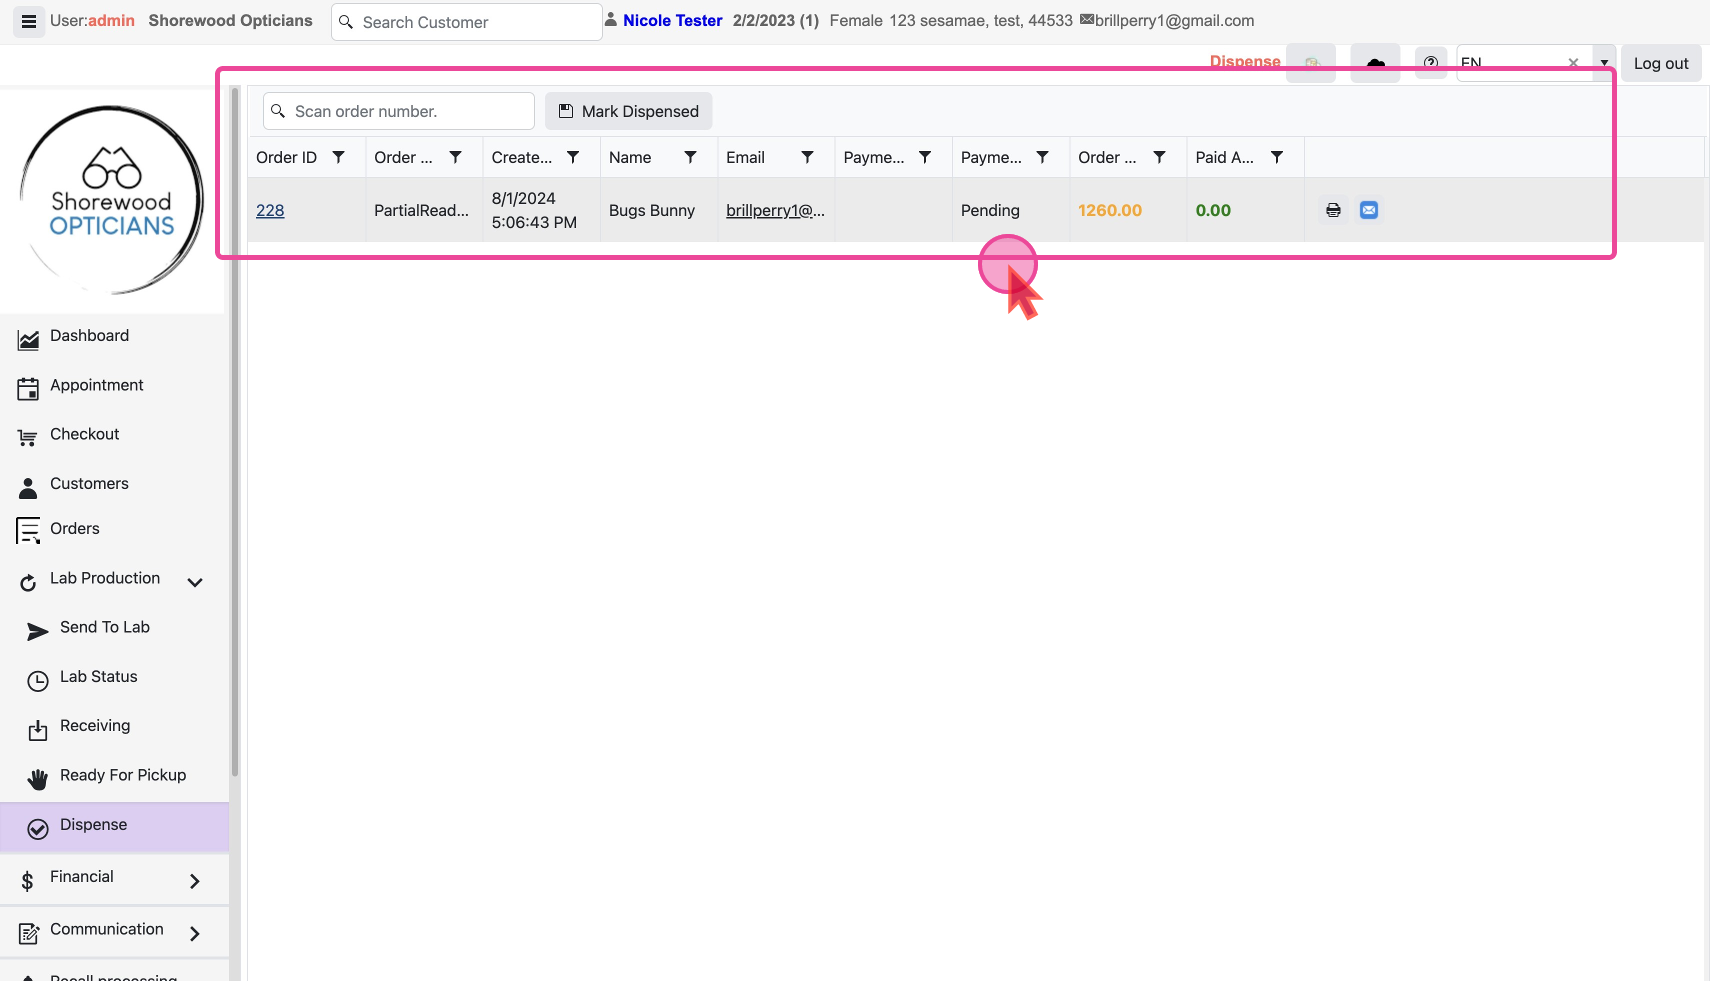Click the print icon for order 228
Image resolution: width=1710 pixels, height=981 pixels.
(1333, 210)
